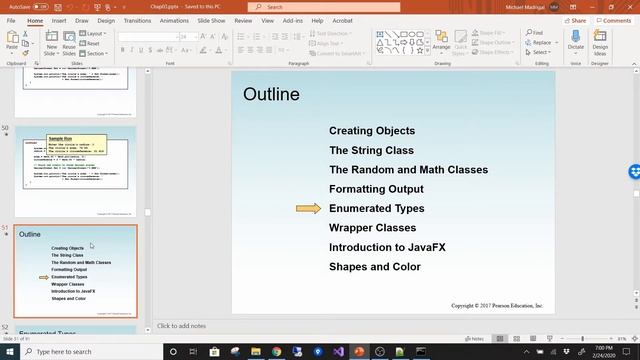The height and width of the screenshot is (360, 640).
Task: Select the star shape in gallery
Action: [x=420, y=50]
